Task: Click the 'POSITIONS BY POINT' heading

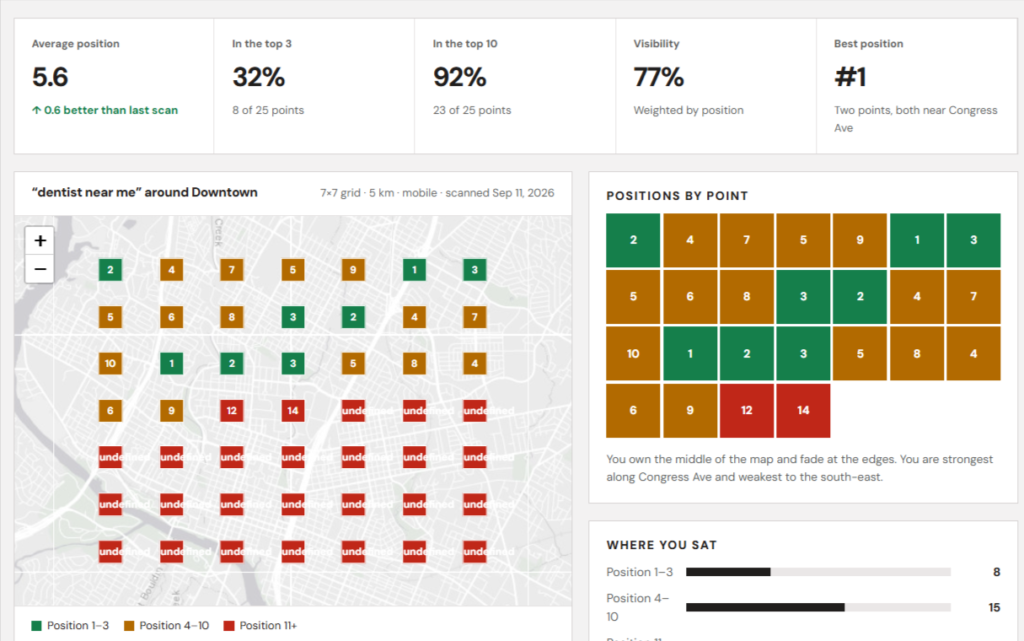Action: pyautogui.click(x=677, y=196)
